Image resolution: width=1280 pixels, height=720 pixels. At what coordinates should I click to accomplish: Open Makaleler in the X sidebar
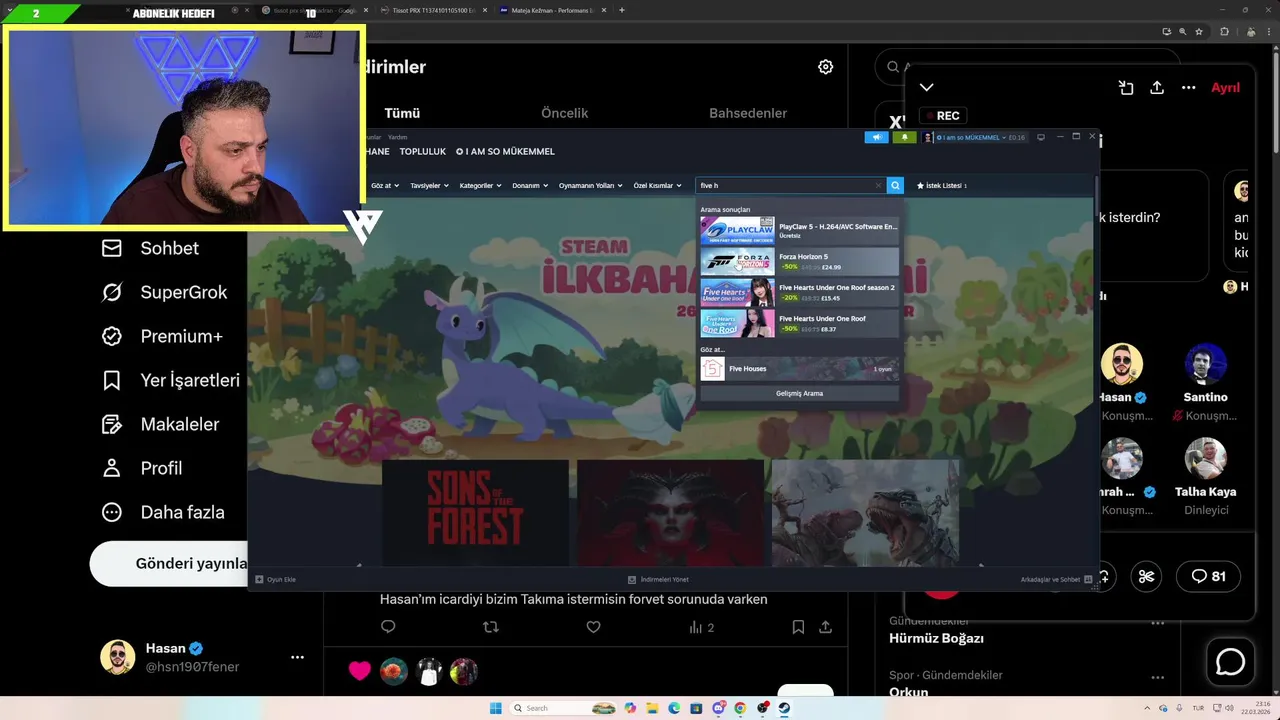(x=160, y=424)
